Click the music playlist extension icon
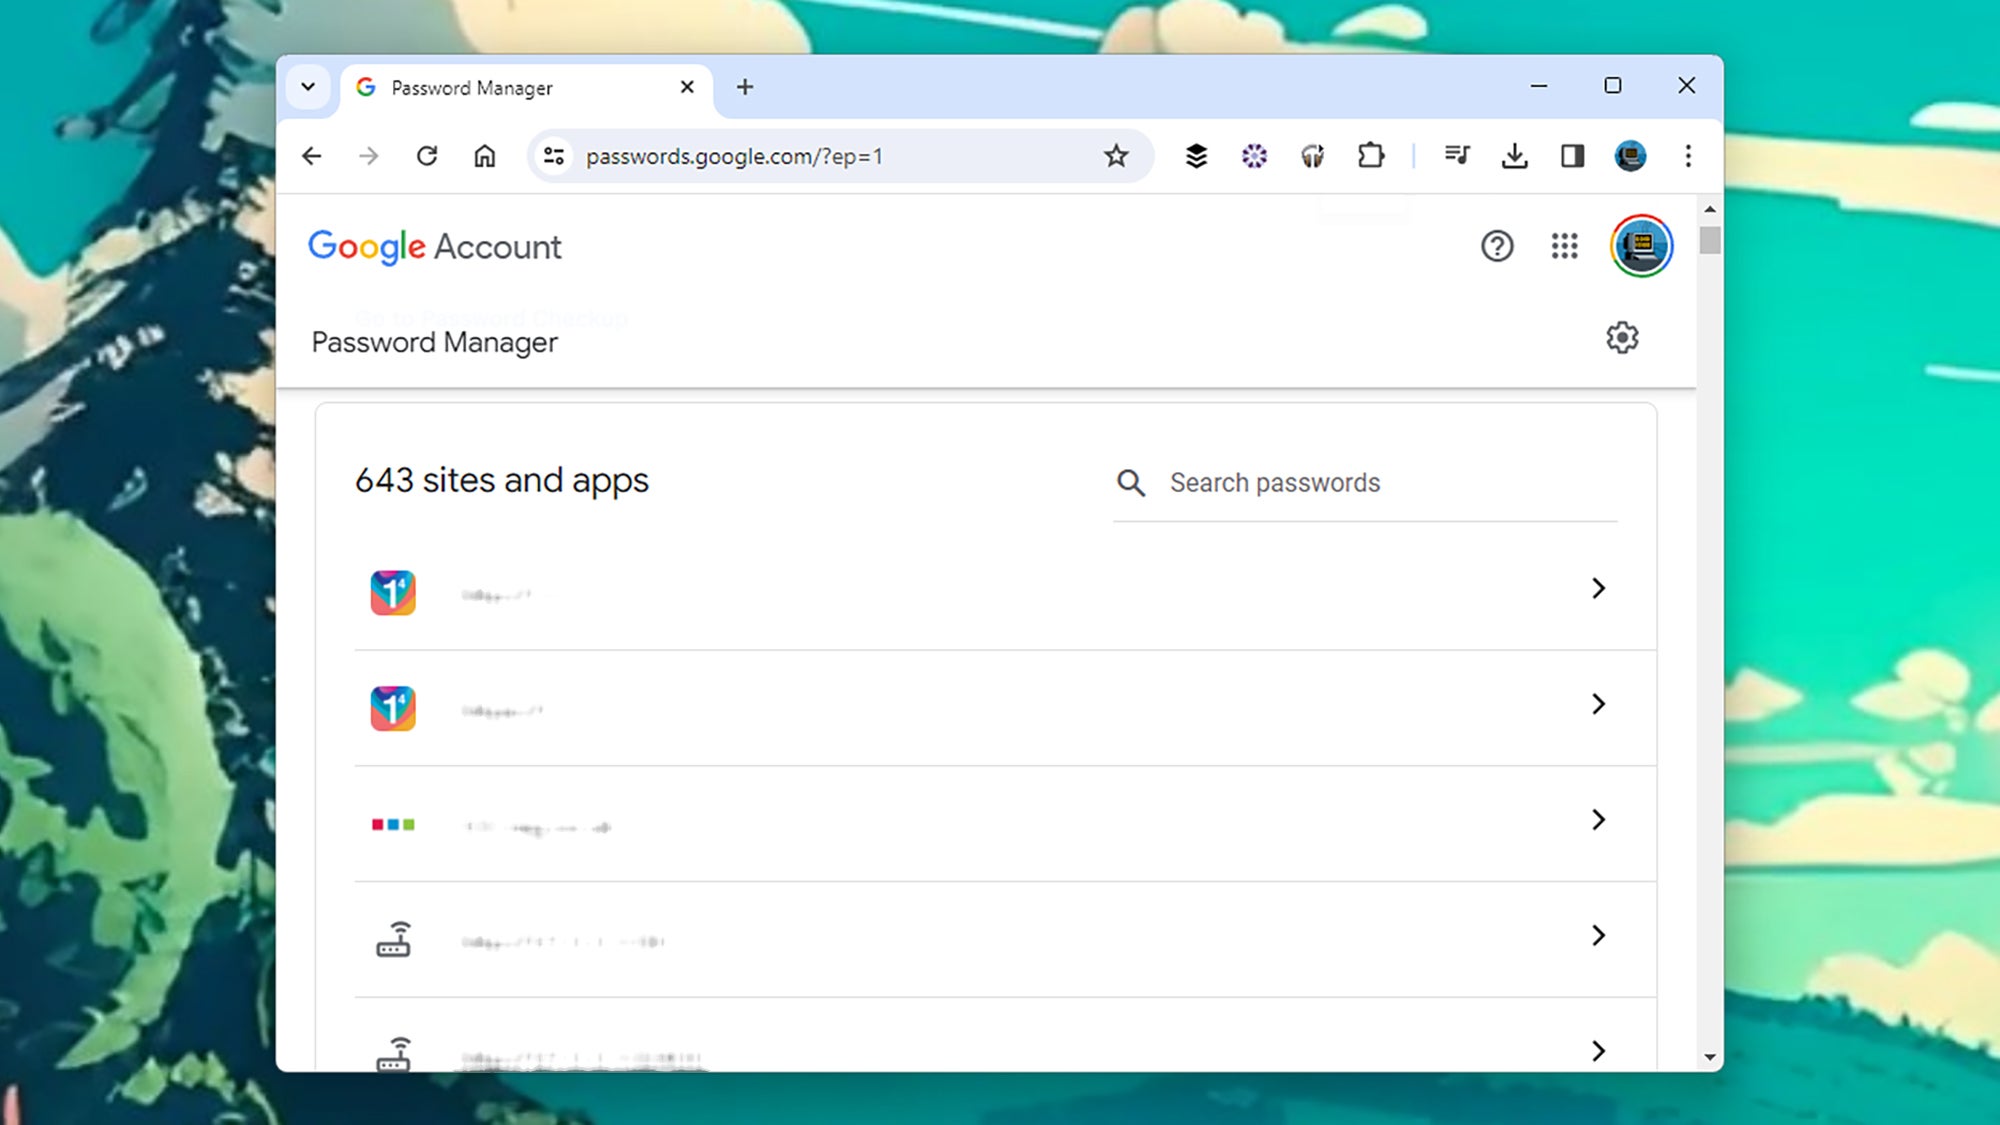2000x1125 pixels. 1456,156
